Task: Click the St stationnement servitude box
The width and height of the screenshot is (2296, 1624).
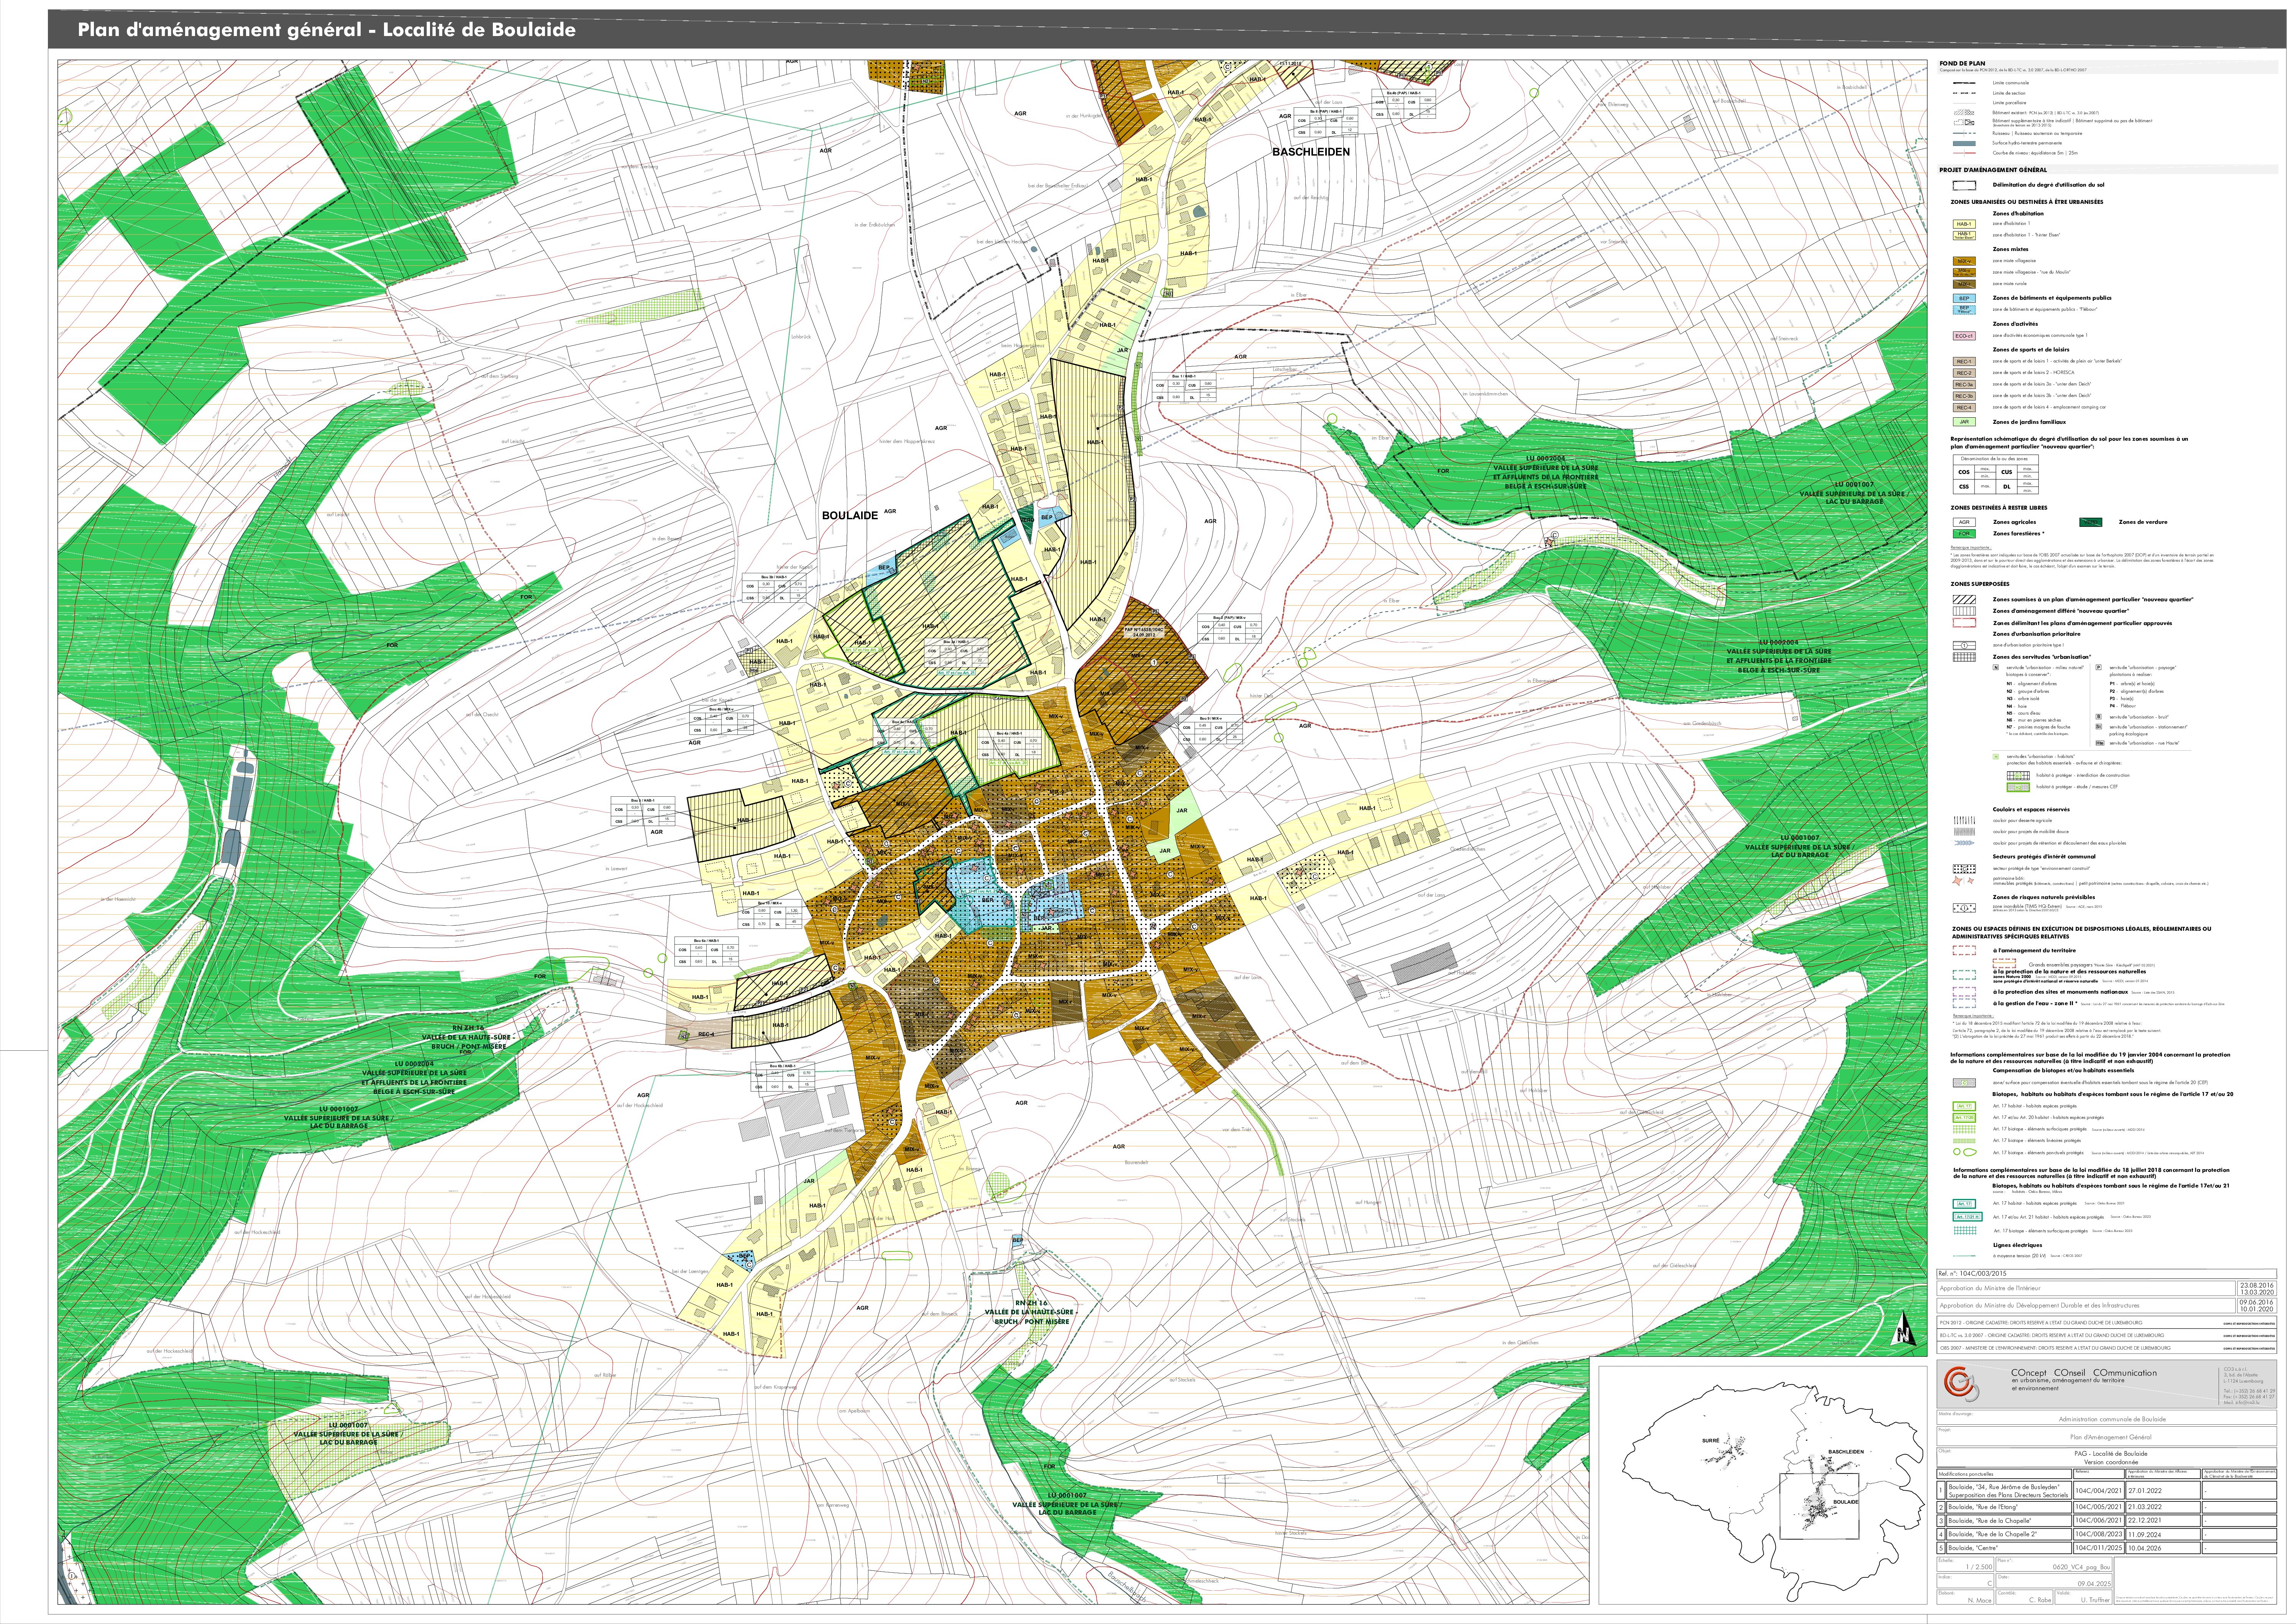Action: [x=2099, y=727]
